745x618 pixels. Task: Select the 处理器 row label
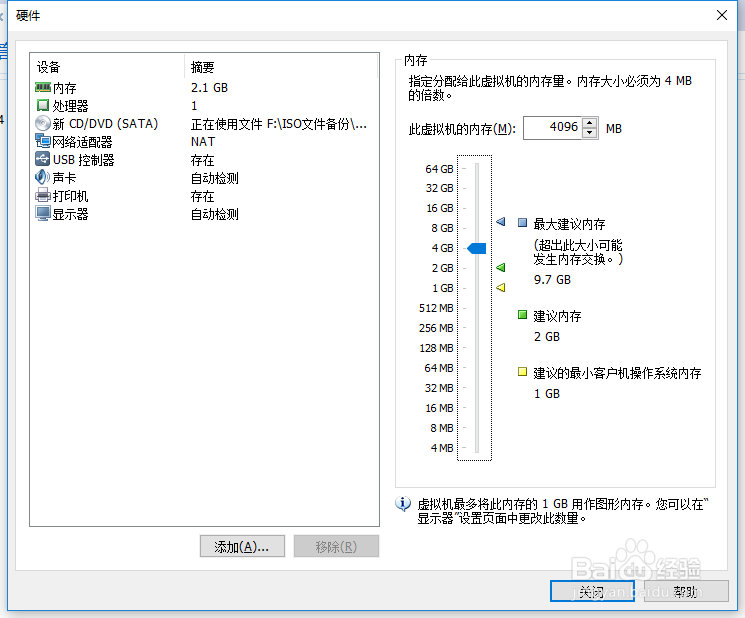click(70, 106)
